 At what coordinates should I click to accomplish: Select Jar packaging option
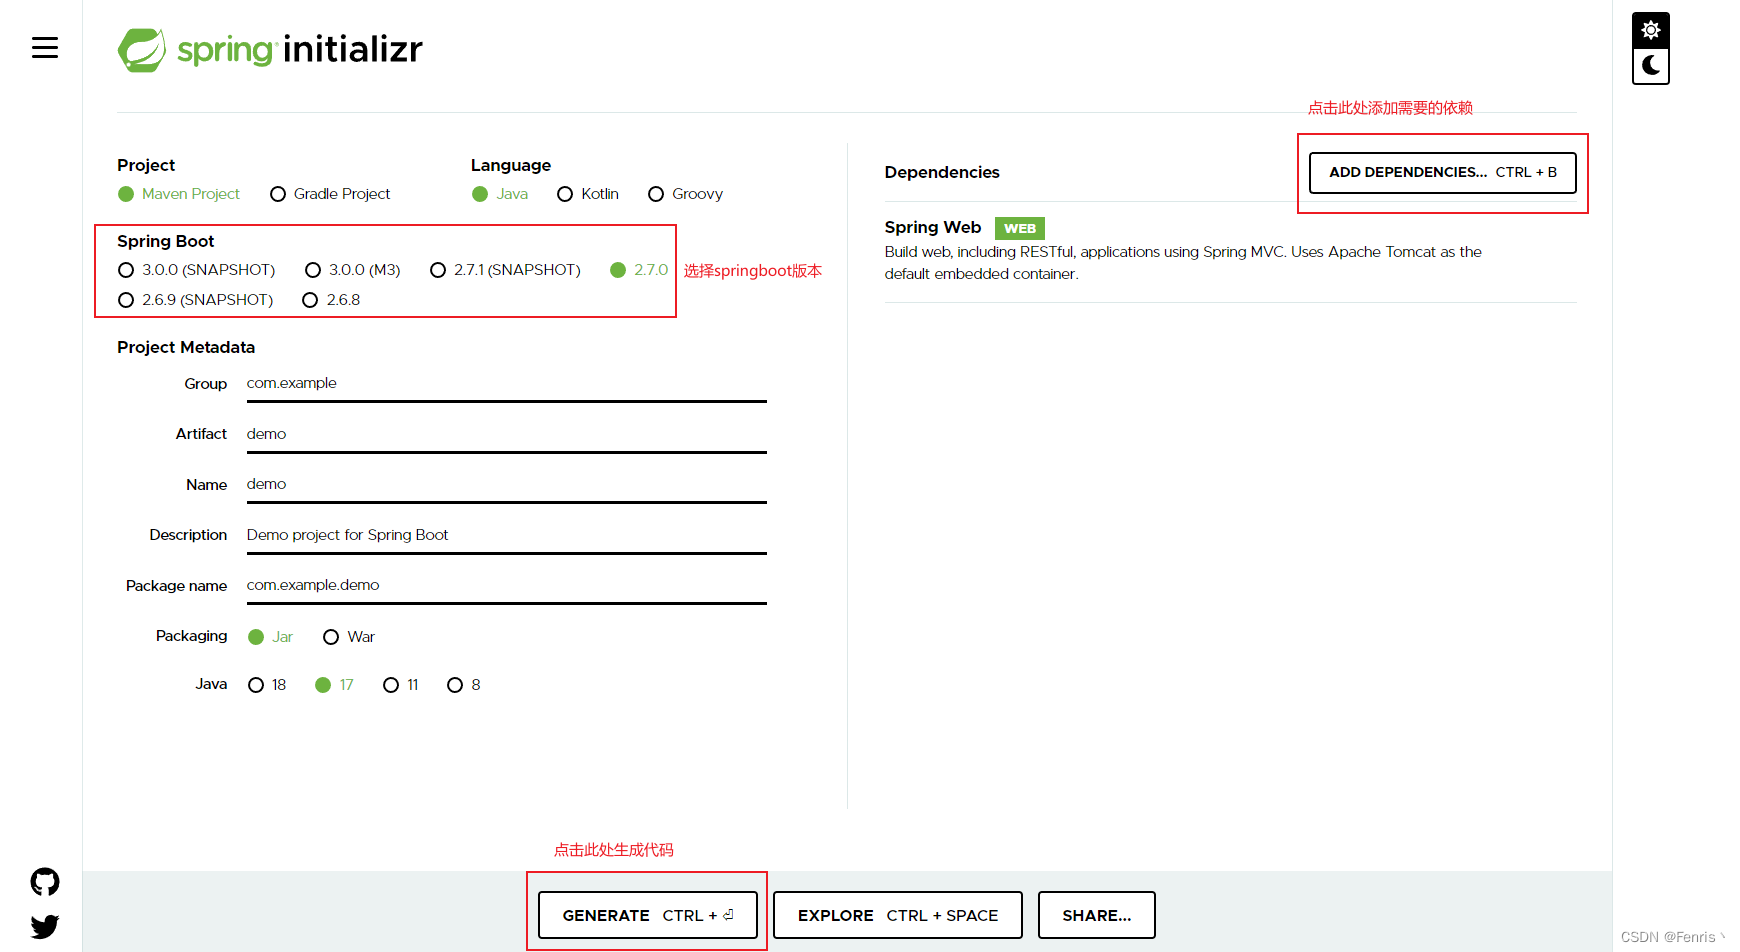270,637
